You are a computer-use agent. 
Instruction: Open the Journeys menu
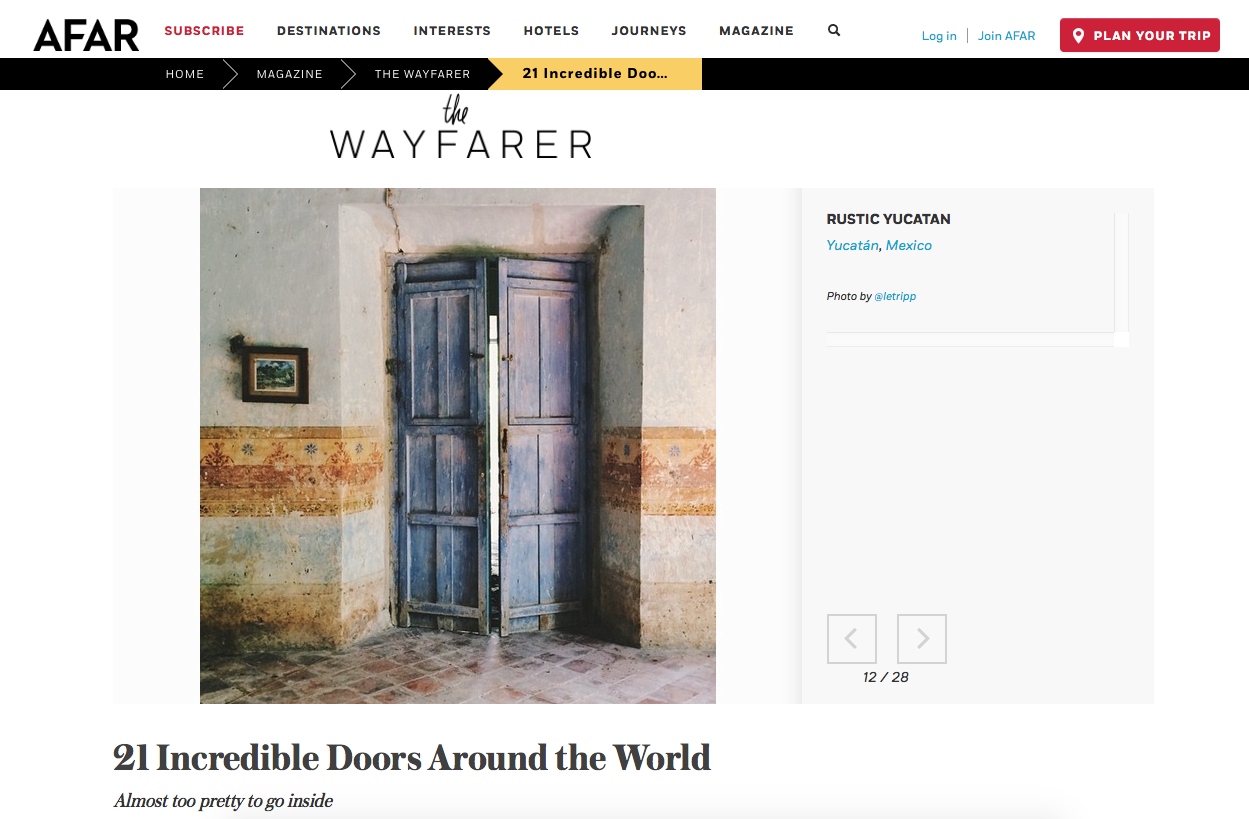tap(649, 31)
